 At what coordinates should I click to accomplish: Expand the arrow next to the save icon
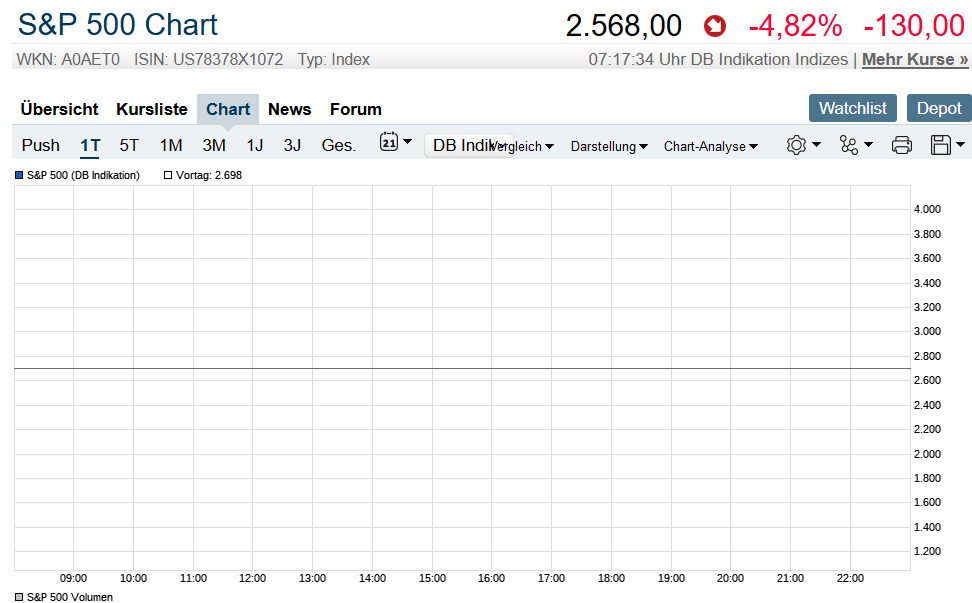point(960,144)
